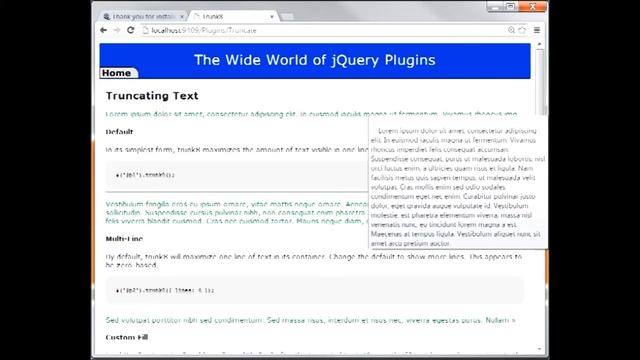The height and width of the screenshot is (360, 640).
Task: Click 'The Wide World of jQuery Plugins' header
Action: [315, 60]
